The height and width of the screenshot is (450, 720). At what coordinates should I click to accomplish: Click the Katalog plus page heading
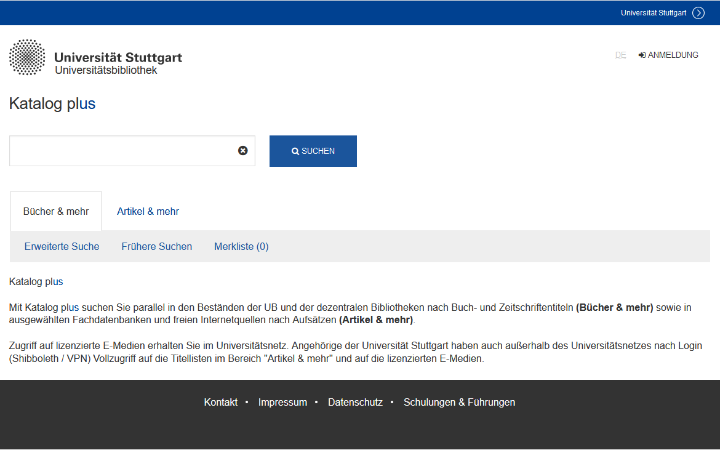pyautogui.click(x=52, y=103)
